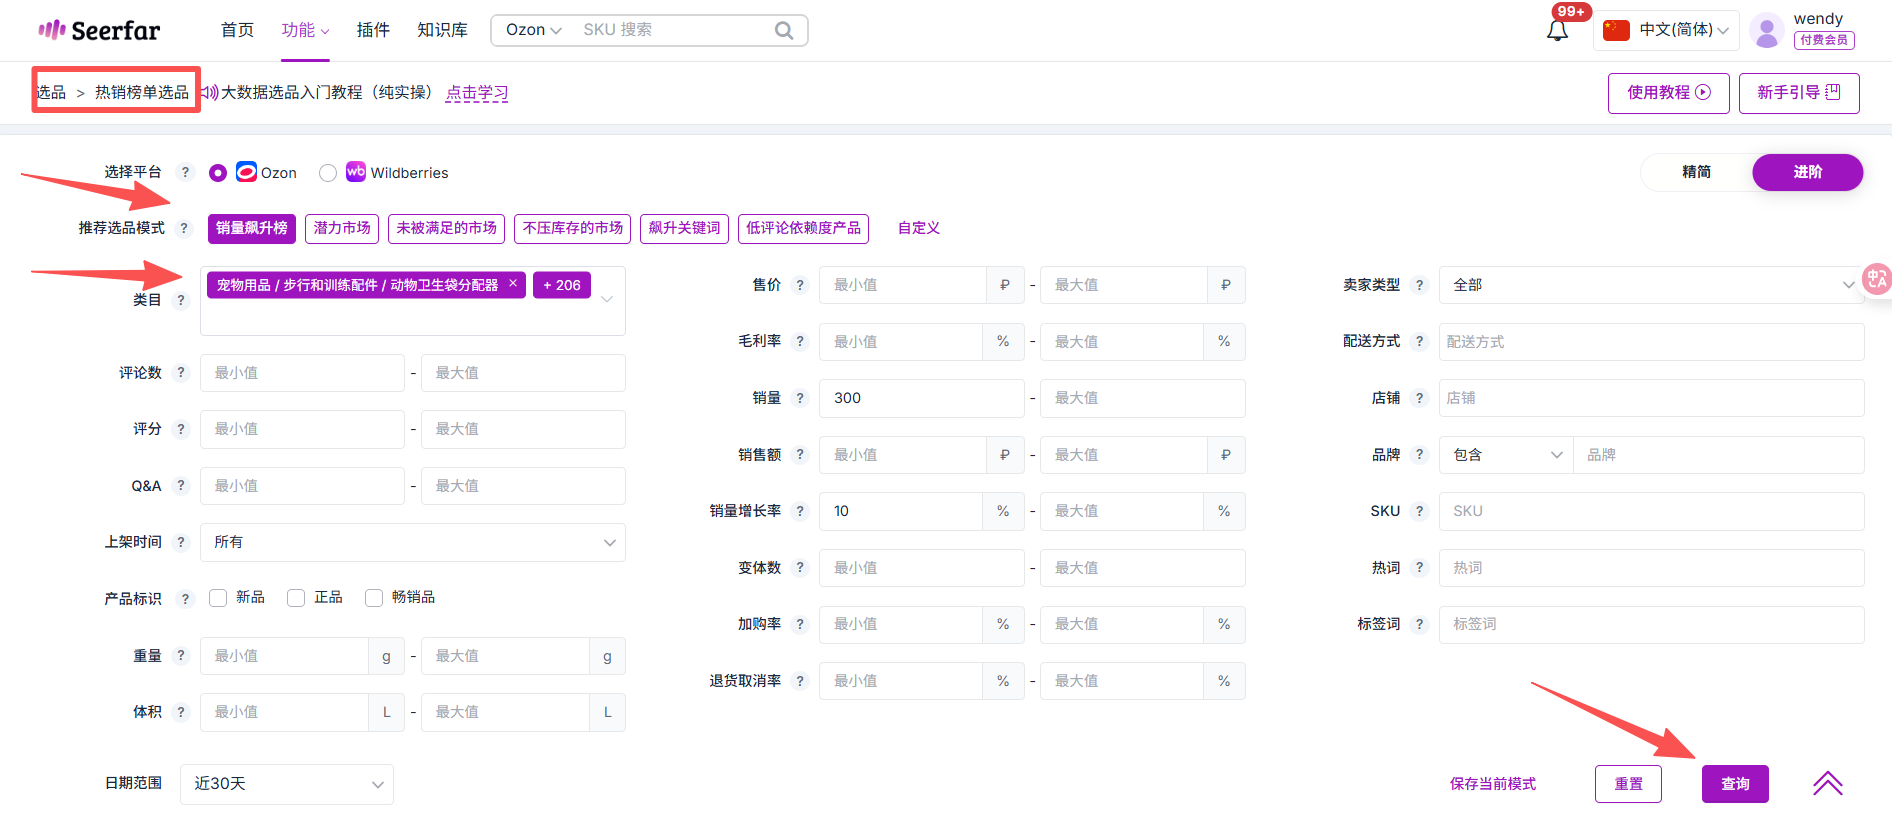Click the 保存当前模式 link
This screenshot has width=1892, height=828.
[x=1492, y=784]
